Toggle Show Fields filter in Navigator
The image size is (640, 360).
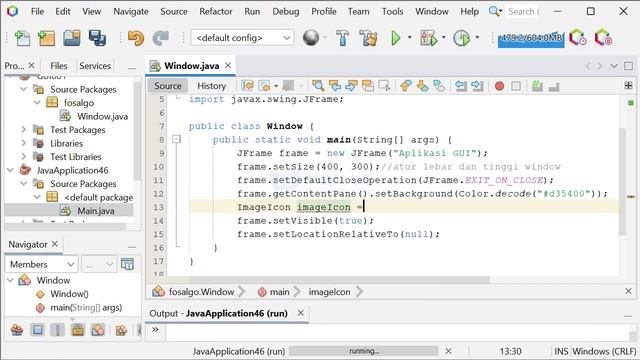[38, 329]
